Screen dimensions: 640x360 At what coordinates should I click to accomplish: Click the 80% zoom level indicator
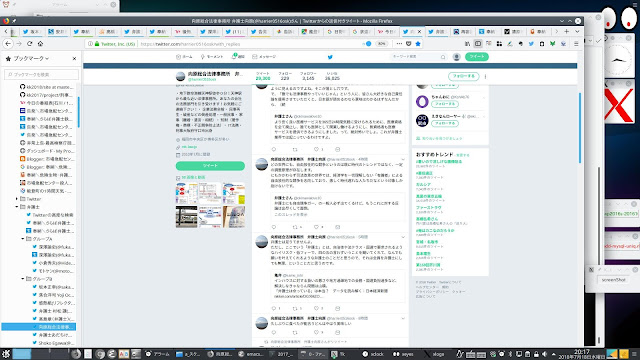381,44
